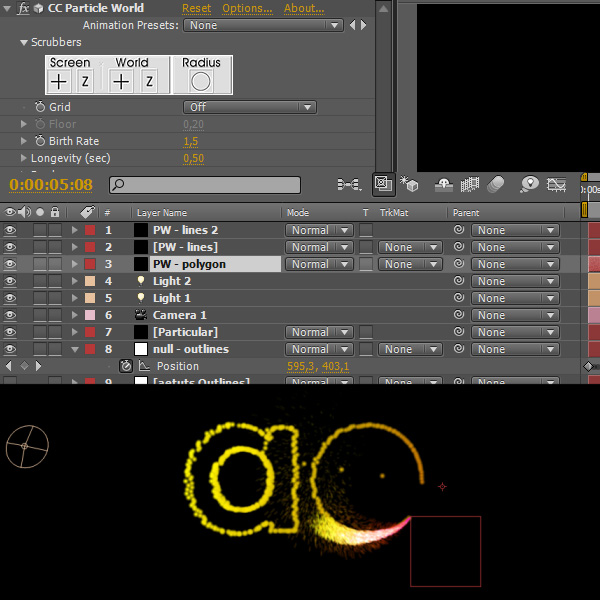Click the Screen Z scrubber

pyautogui.click(x=85, y=82)
